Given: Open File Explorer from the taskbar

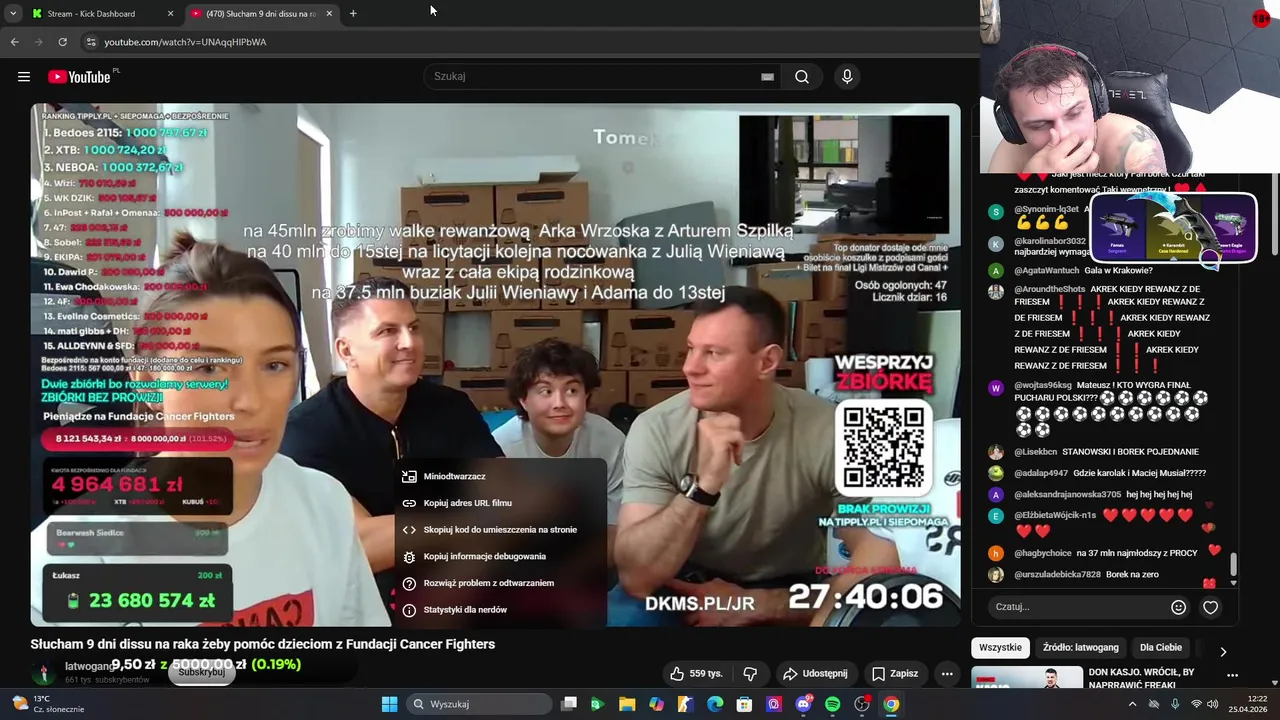Looking at the screenshot, I should [627, 704].
